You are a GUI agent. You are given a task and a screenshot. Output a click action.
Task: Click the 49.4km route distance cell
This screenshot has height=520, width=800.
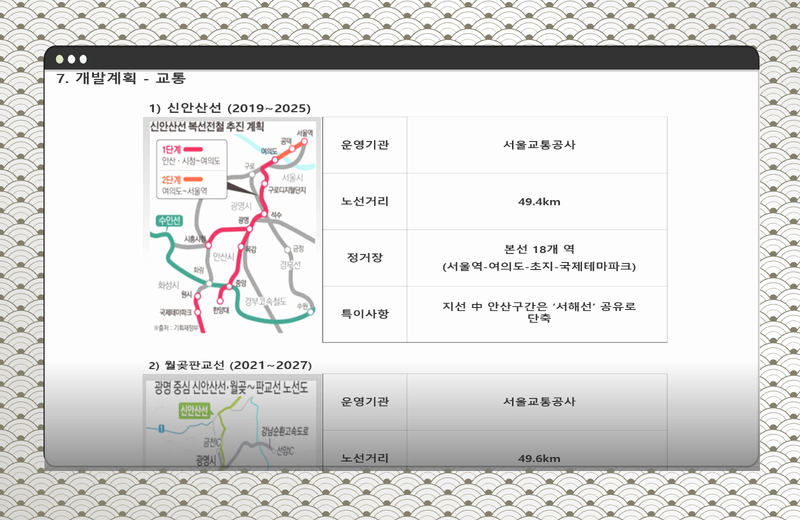tap(539, 202)
